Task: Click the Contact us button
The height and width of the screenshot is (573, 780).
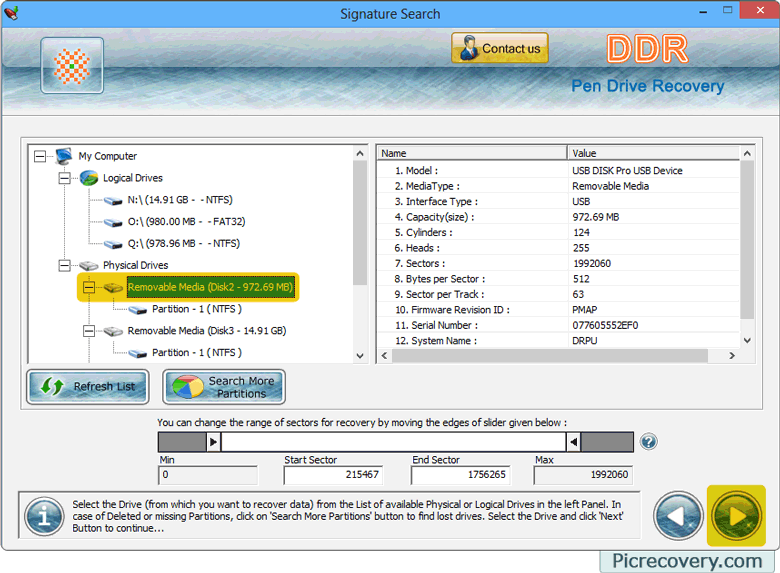Action: click(x=499, y=48)
